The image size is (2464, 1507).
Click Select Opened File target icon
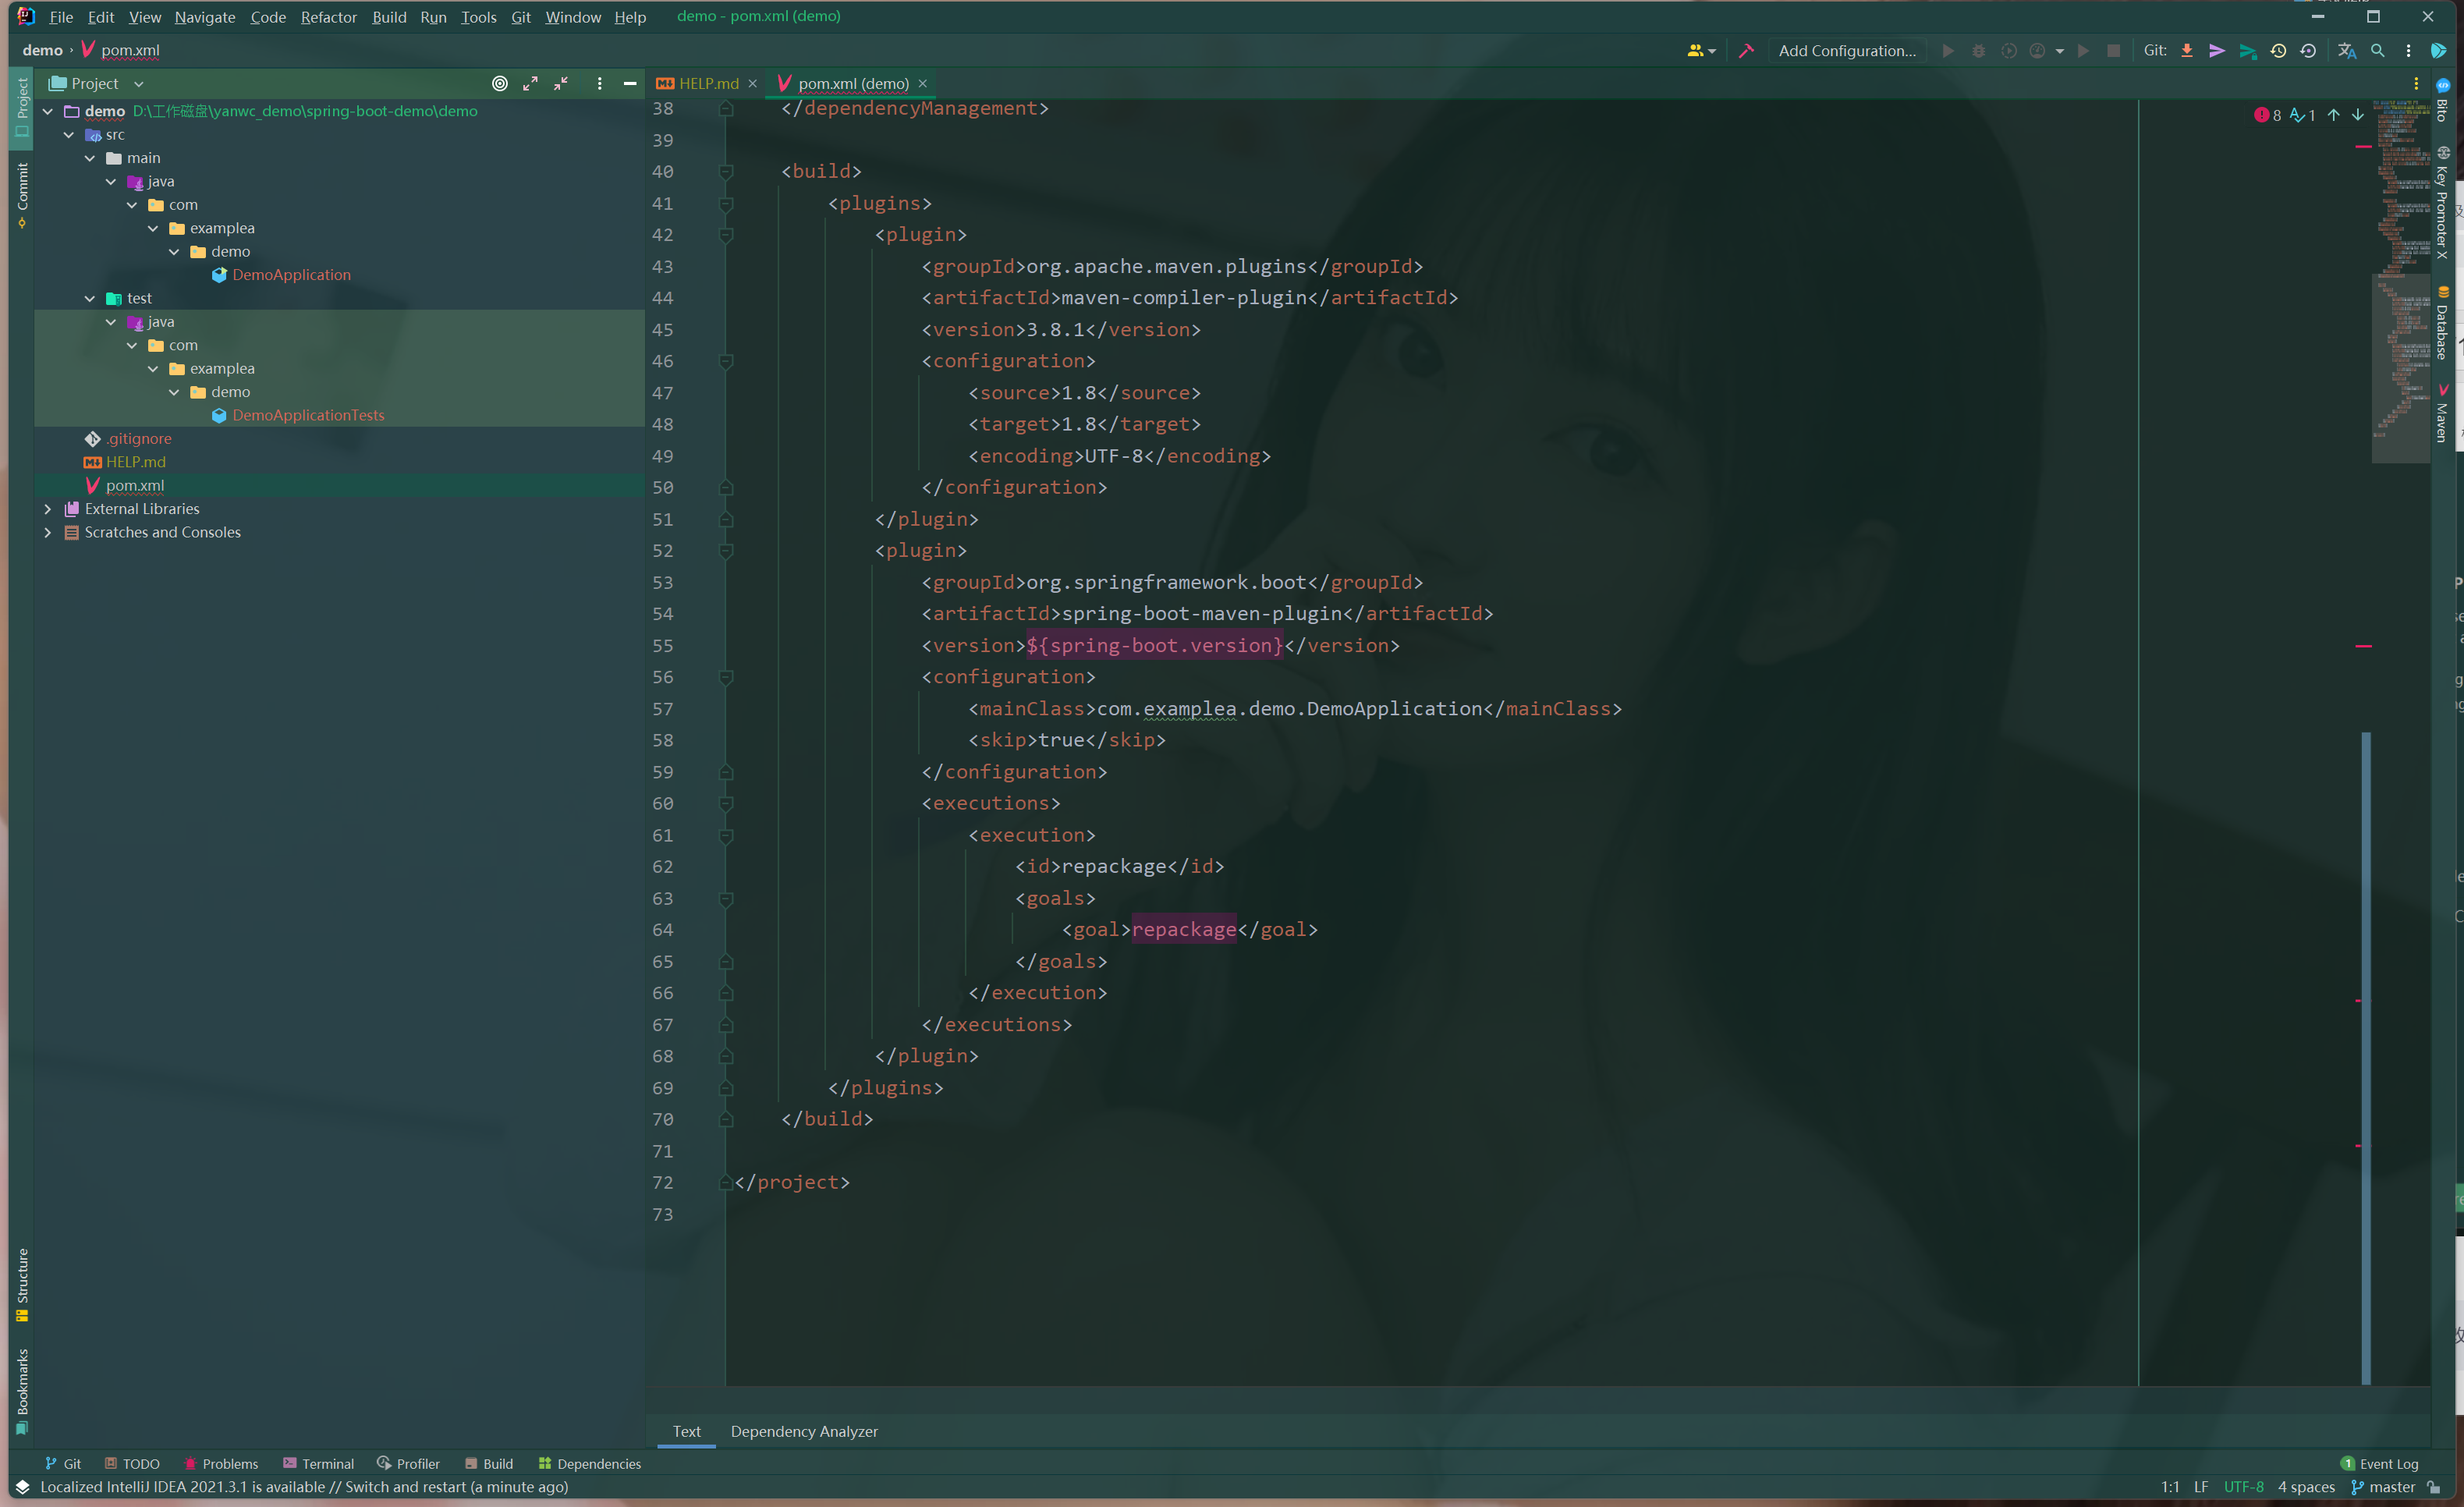click(500, 84)
